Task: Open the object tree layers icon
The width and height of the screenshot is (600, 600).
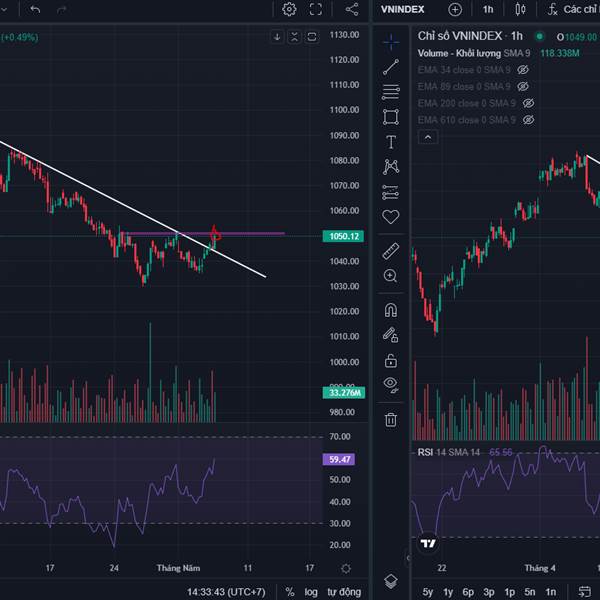Action: point(391,581)
